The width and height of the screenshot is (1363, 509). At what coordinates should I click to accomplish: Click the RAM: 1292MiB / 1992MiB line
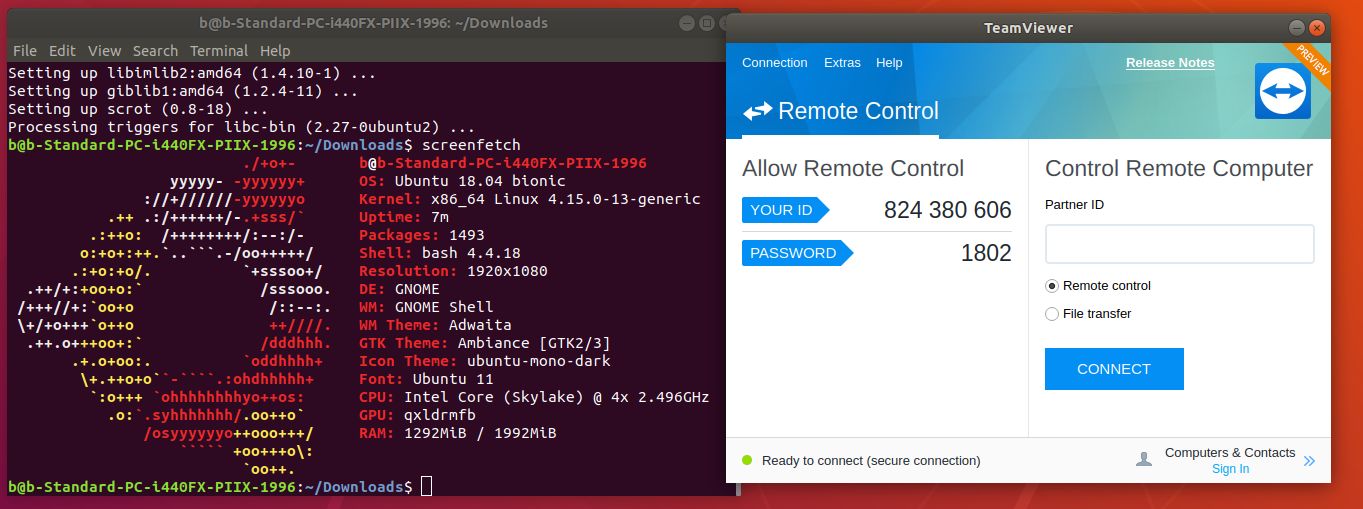click(x=458, y=433)
